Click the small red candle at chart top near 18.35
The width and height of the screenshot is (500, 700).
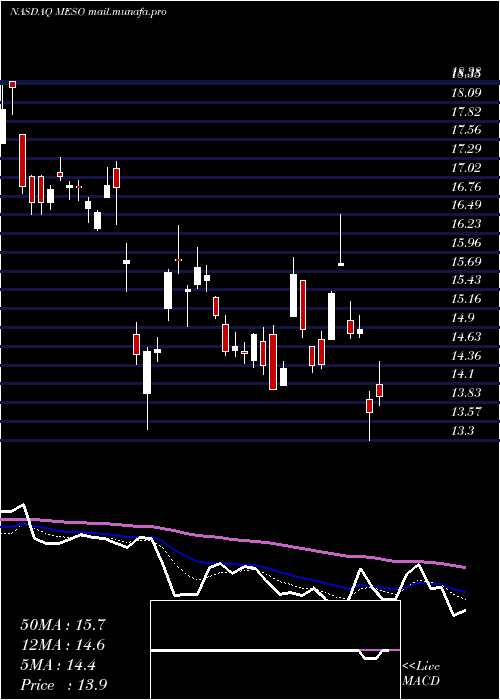[12, 85]
